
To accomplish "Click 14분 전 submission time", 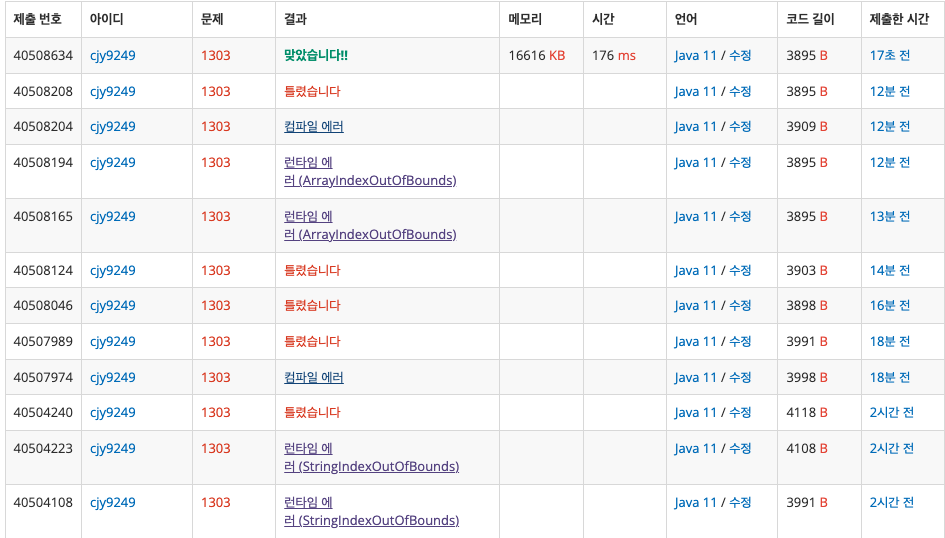I will click(x=890, y=271).
